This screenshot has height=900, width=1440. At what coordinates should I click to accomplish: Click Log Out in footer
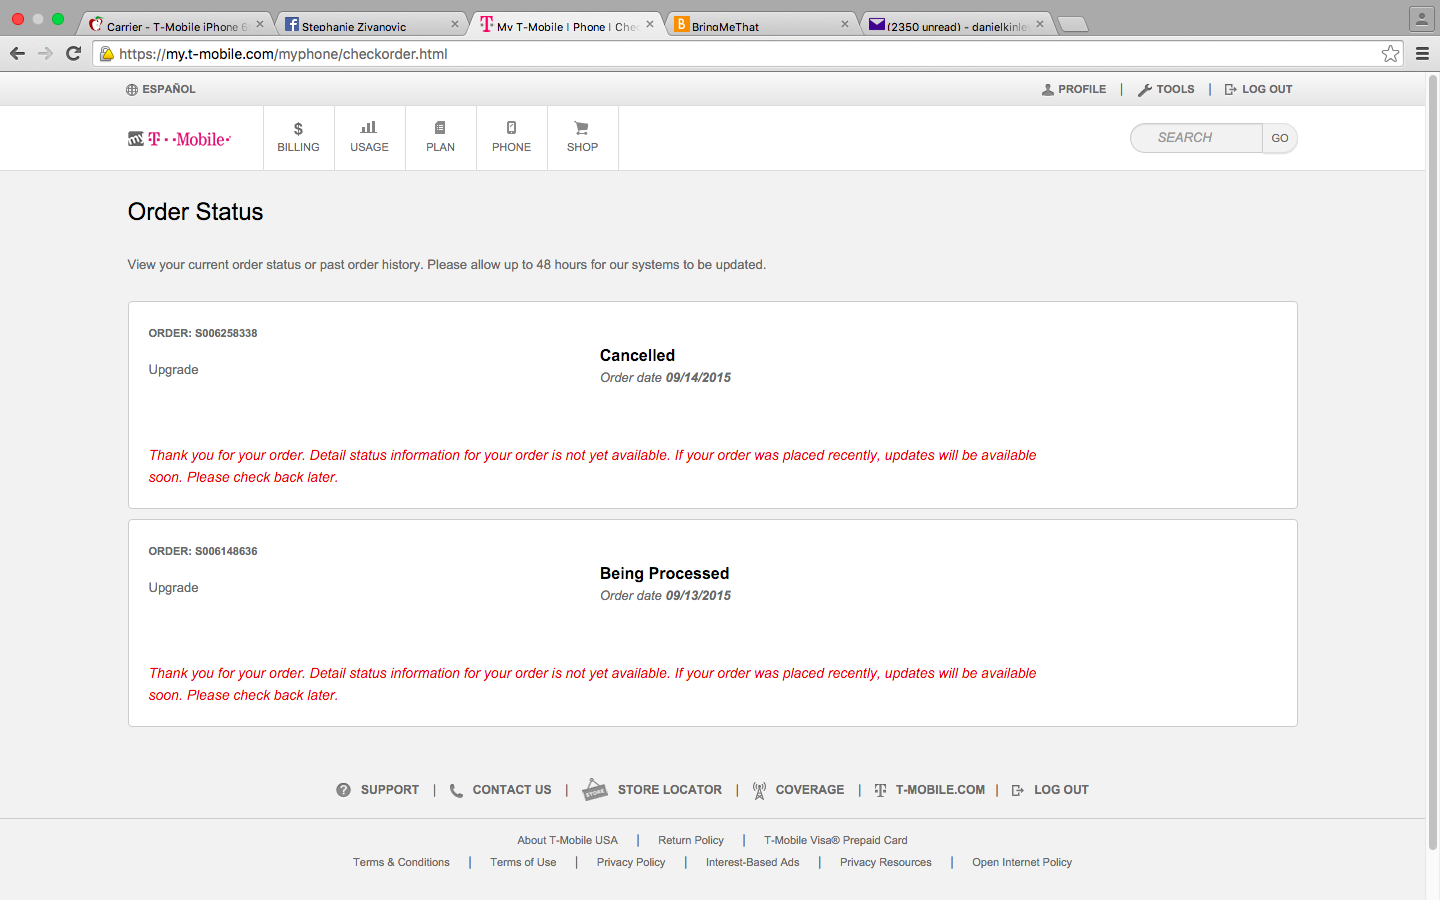1061,790
